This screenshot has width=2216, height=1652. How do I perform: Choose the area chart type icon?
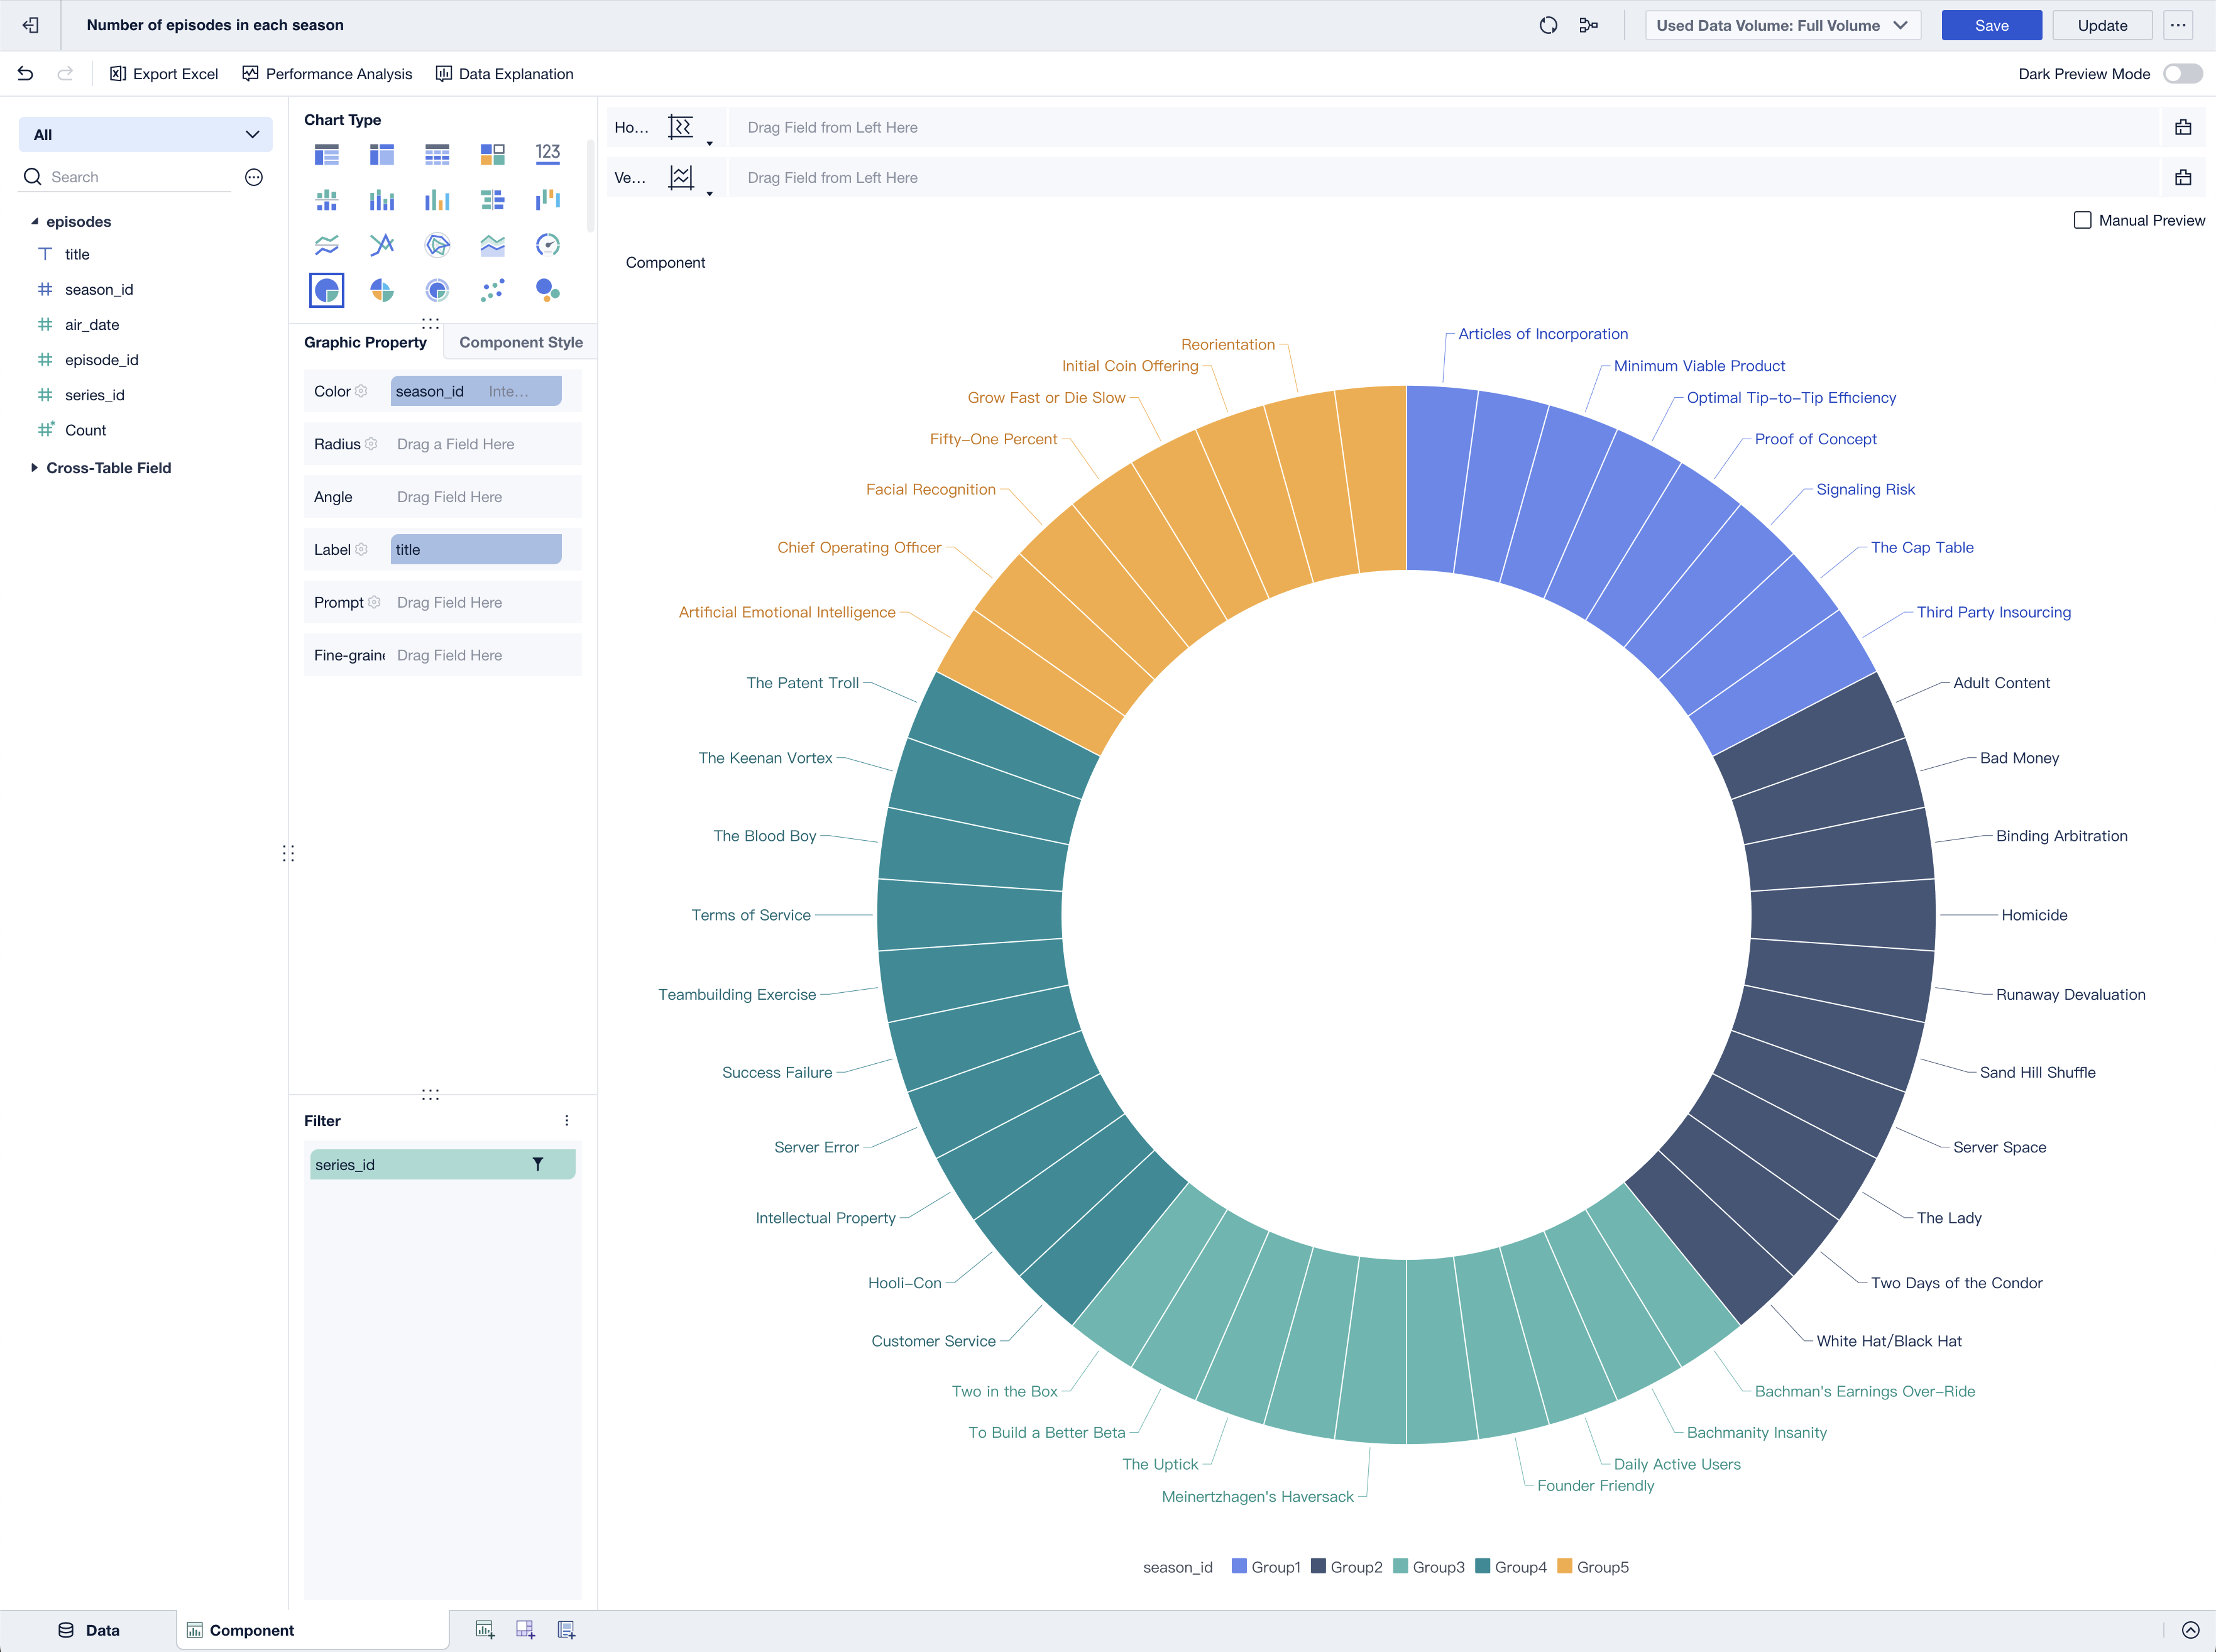click(492, 245)
